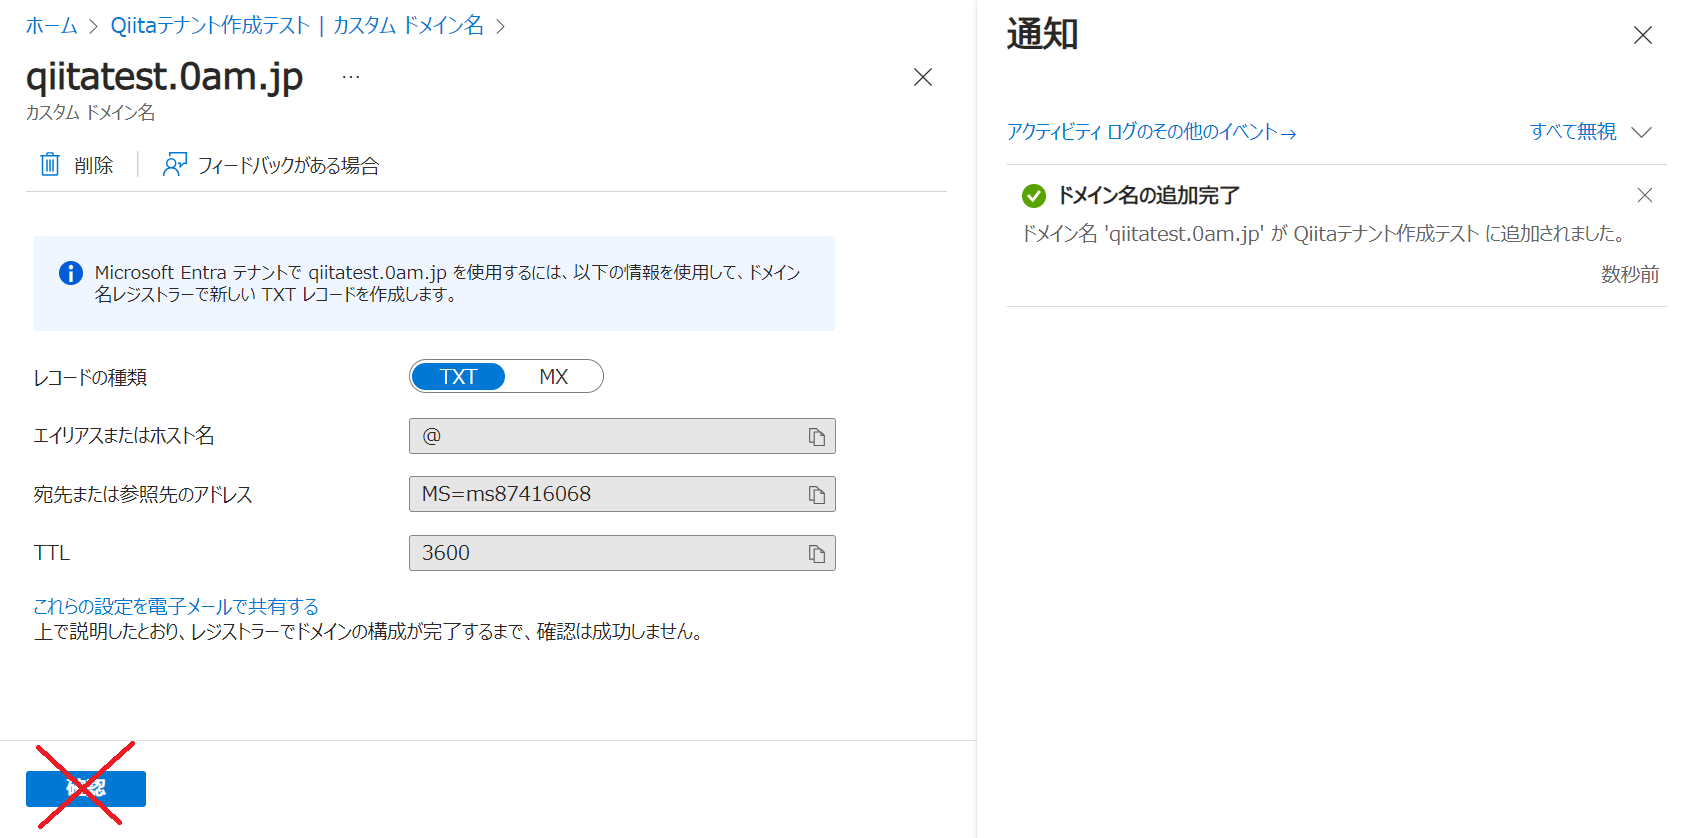
Task: Click the green success checkmark icon
Action: click(1034, 196)
